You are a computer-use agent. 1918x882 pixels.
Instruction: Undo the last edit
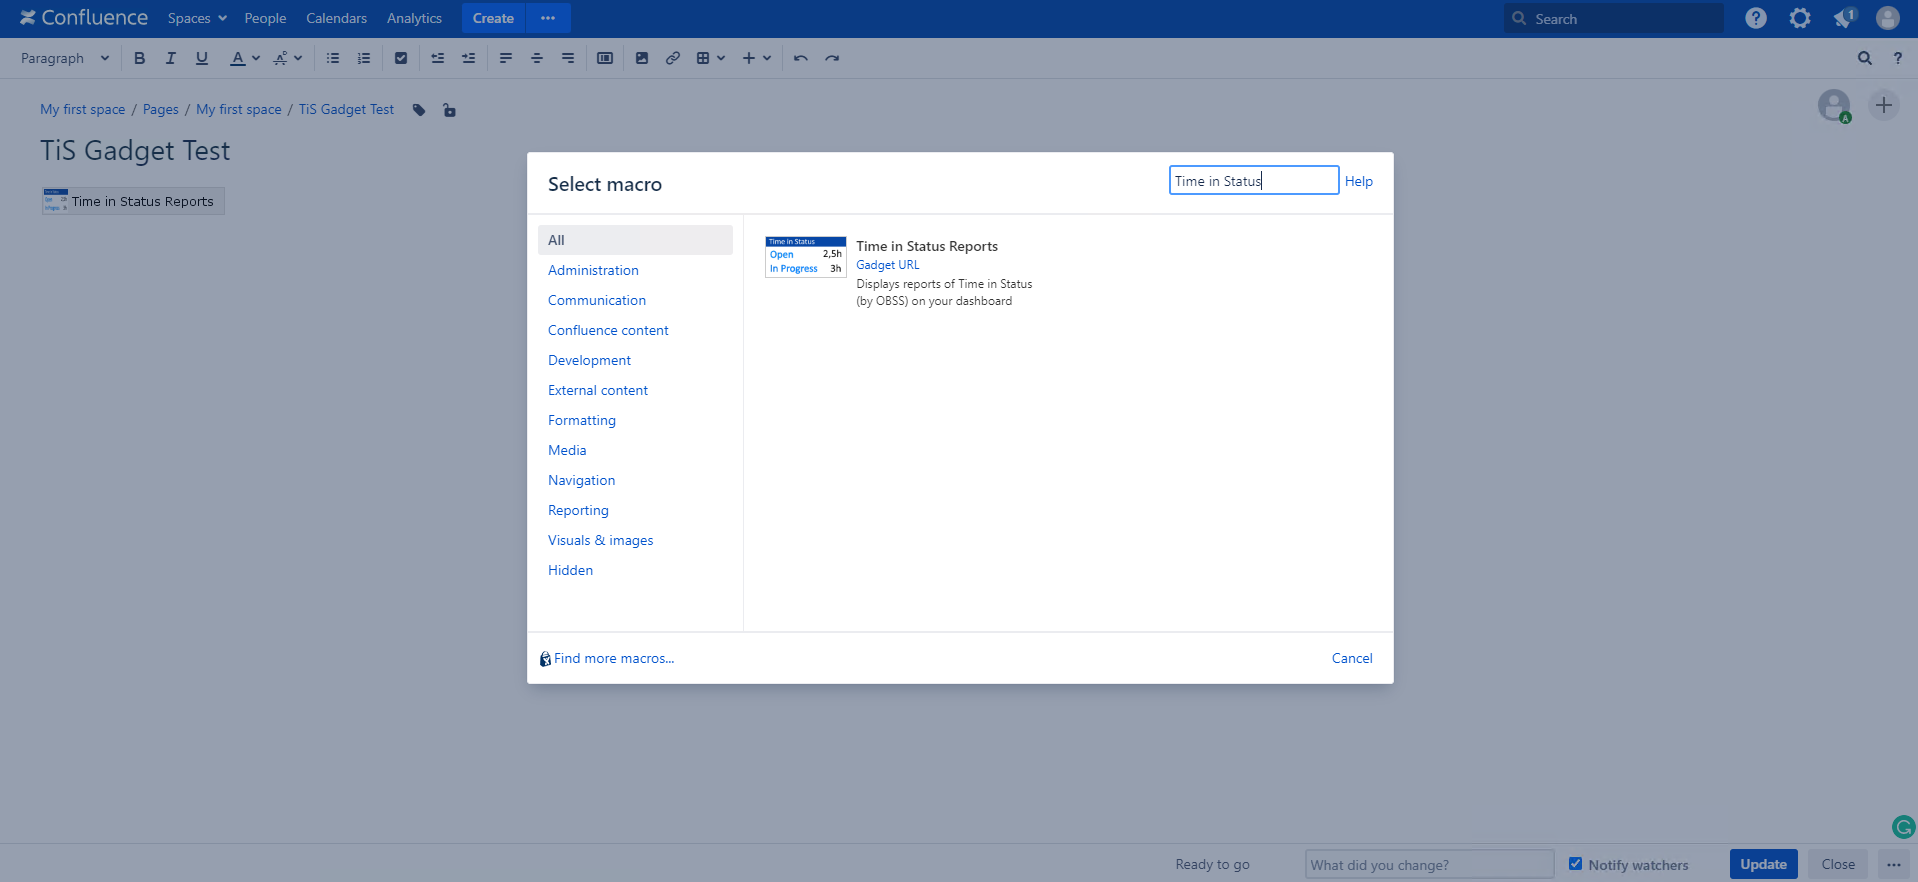[800, 58]
